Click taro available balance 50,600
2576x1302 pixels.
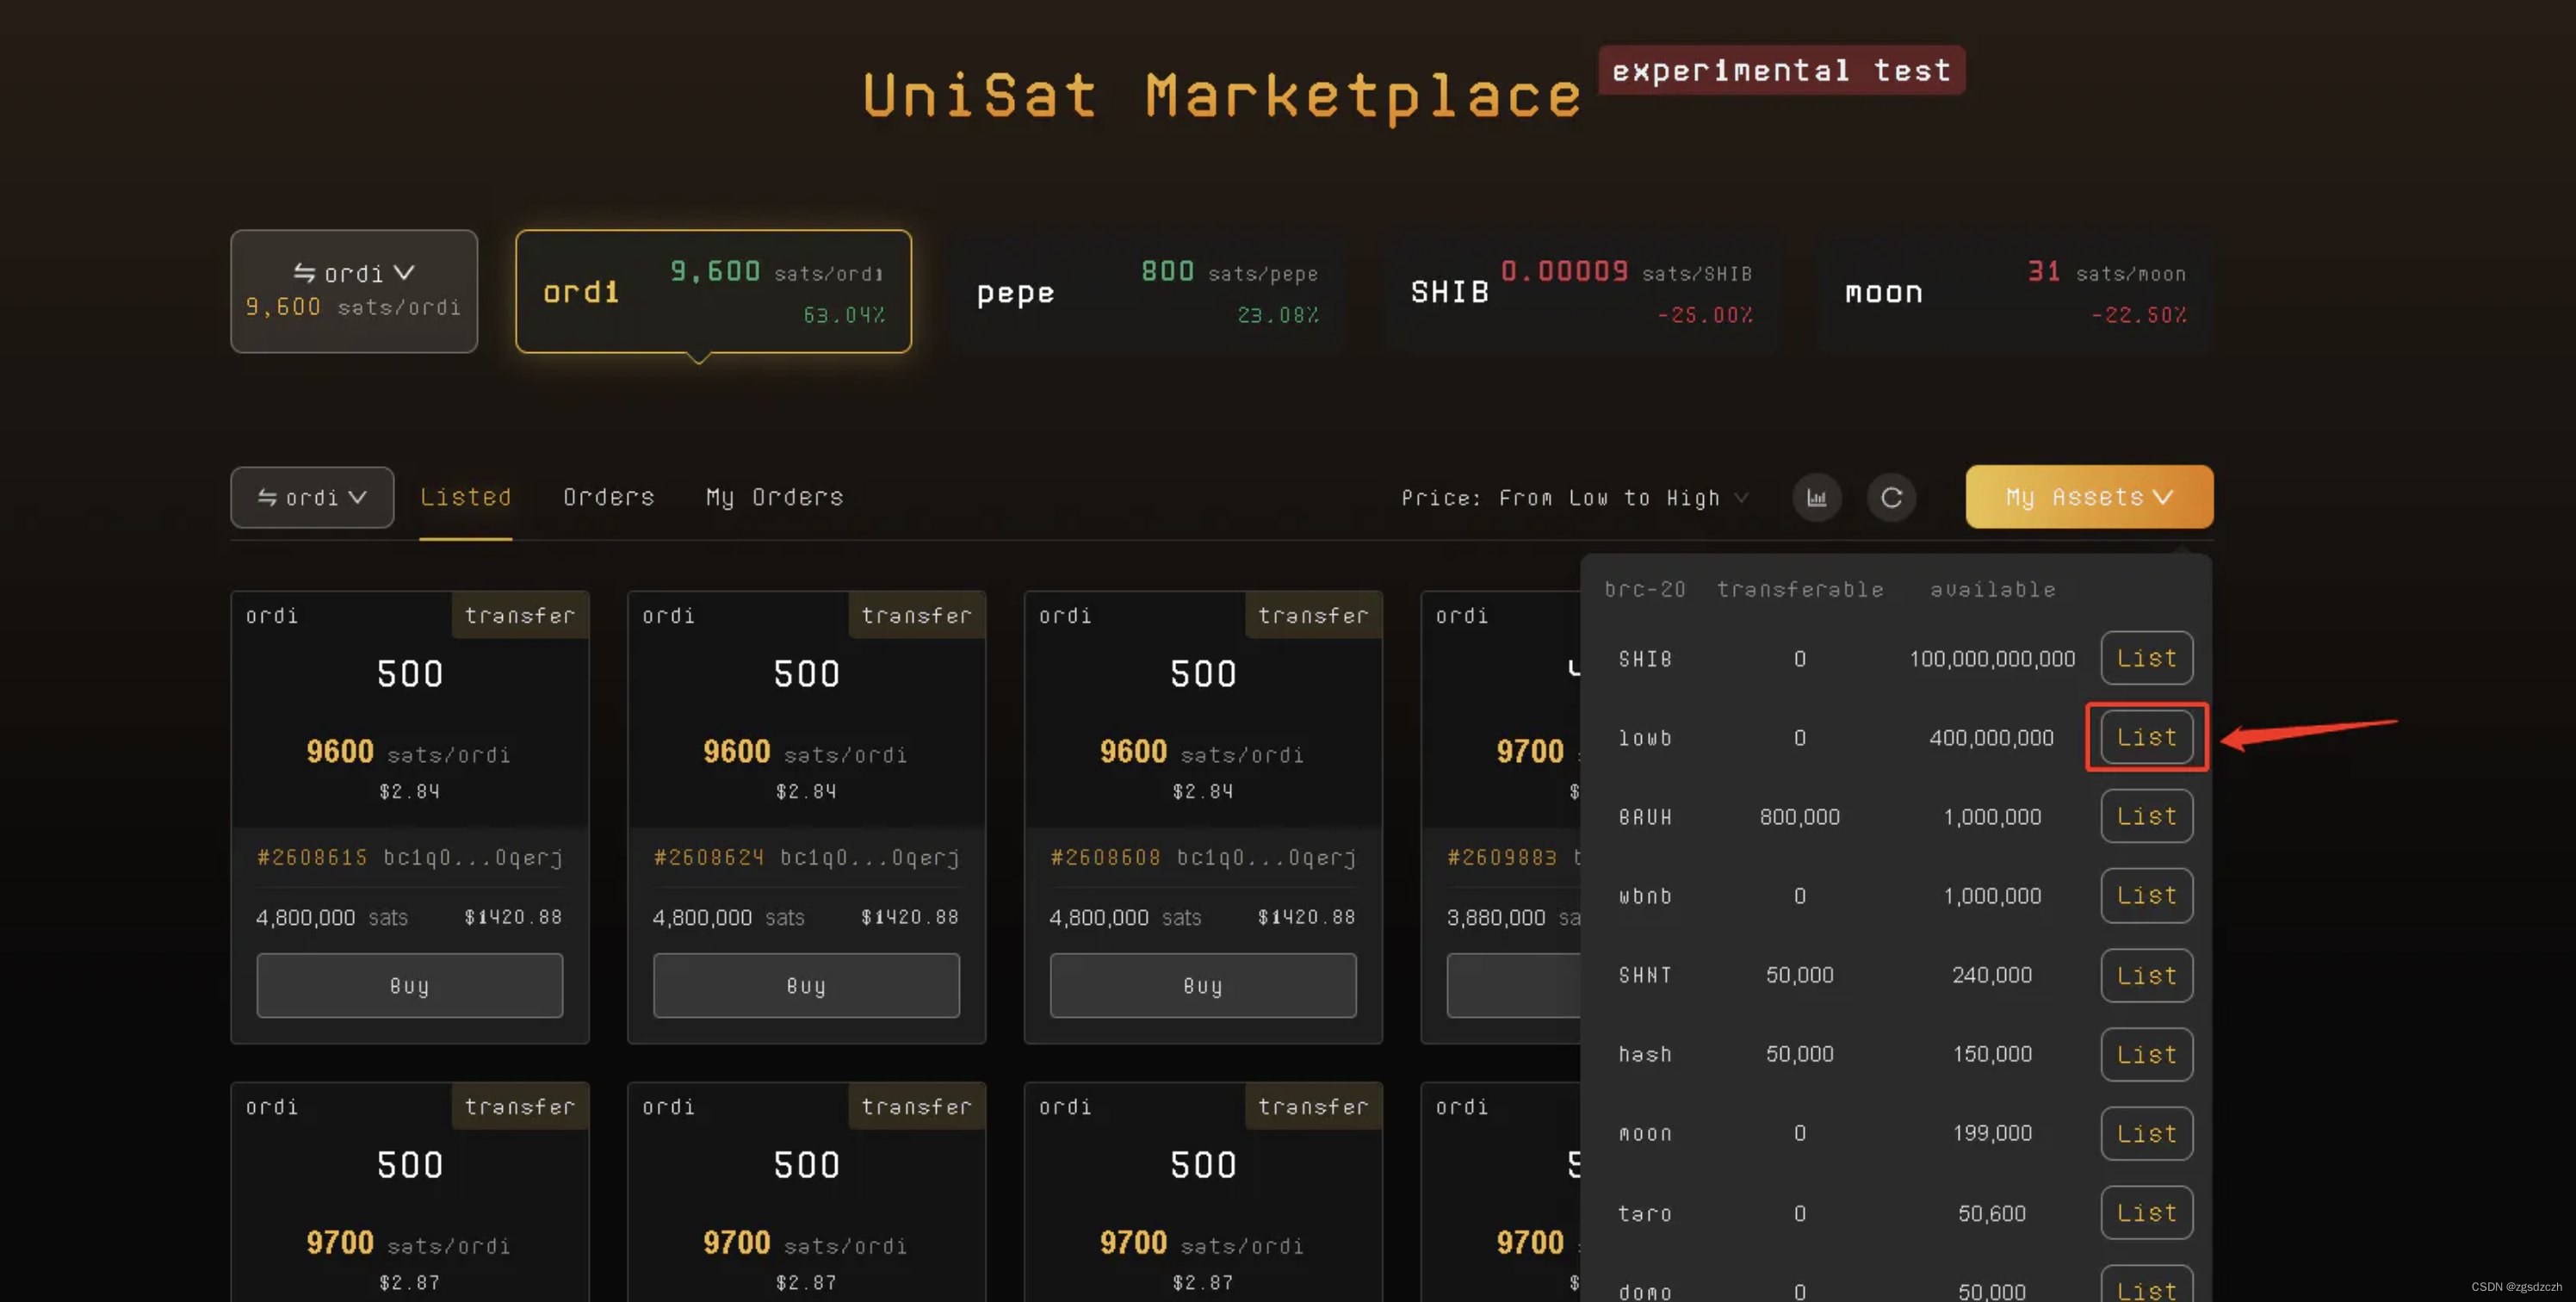(x=1992, y=1213)
